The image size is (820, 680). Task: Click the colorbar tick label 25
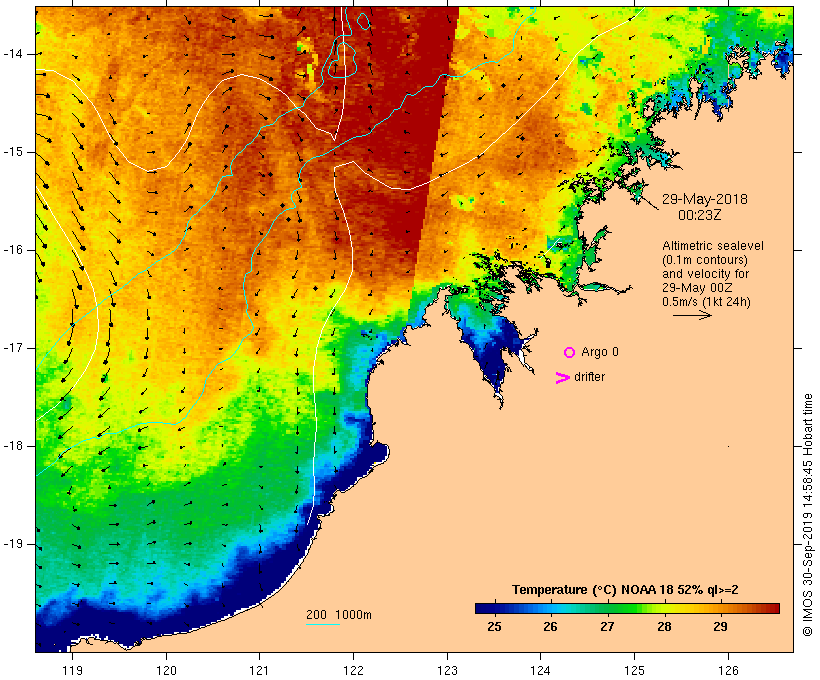(x=494, y=627)
